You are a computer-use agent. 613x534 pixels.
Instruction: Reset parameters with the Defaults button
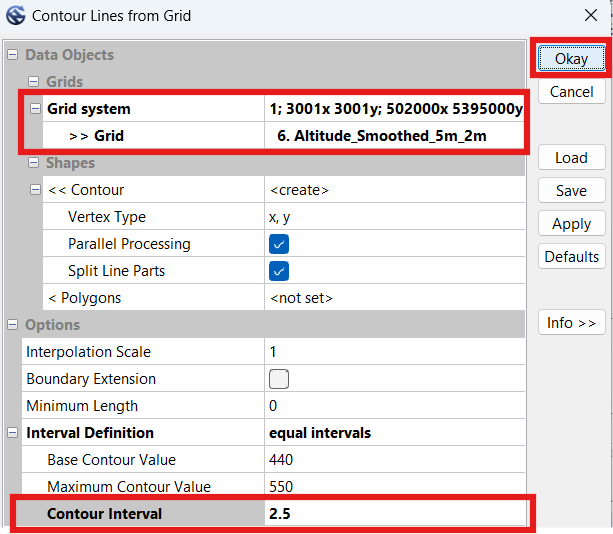[571, 257]
